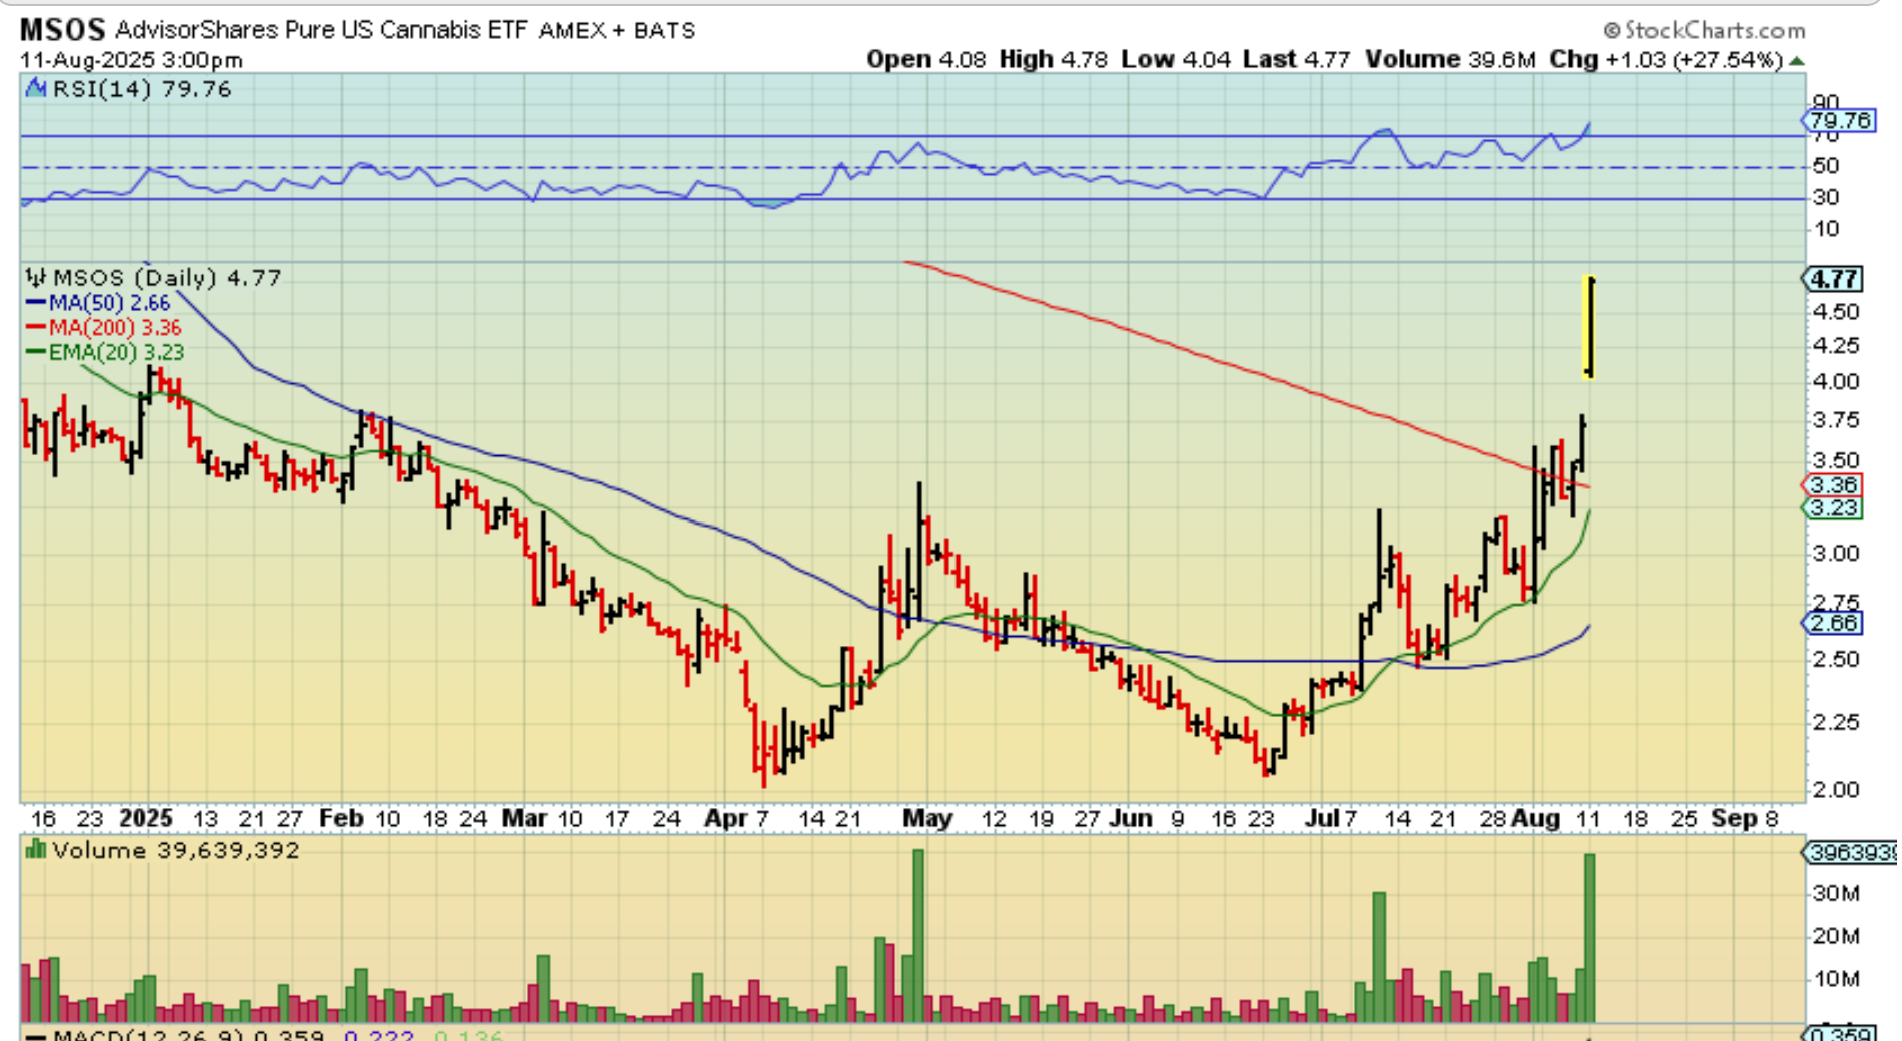Click the 3.75 price axis label
The image size is (1902, 1041).
click(1837, 420)
